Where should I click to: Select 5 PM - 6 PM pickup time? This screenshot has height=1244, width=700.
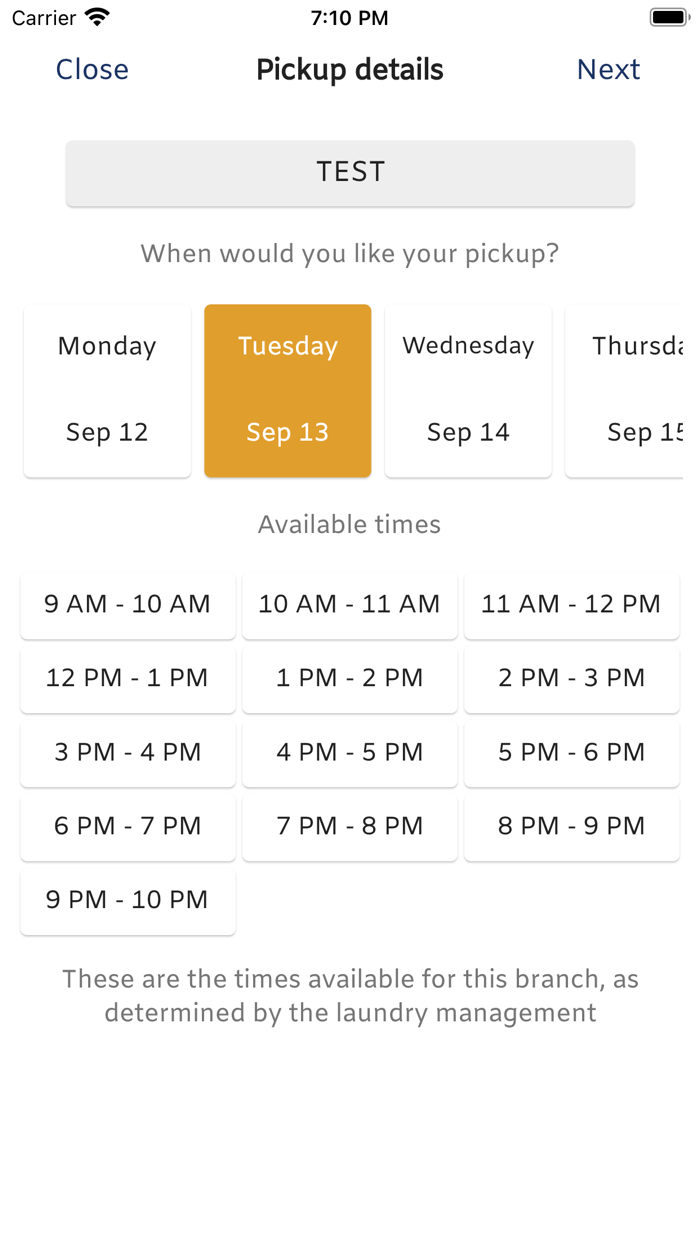(572, 753)
